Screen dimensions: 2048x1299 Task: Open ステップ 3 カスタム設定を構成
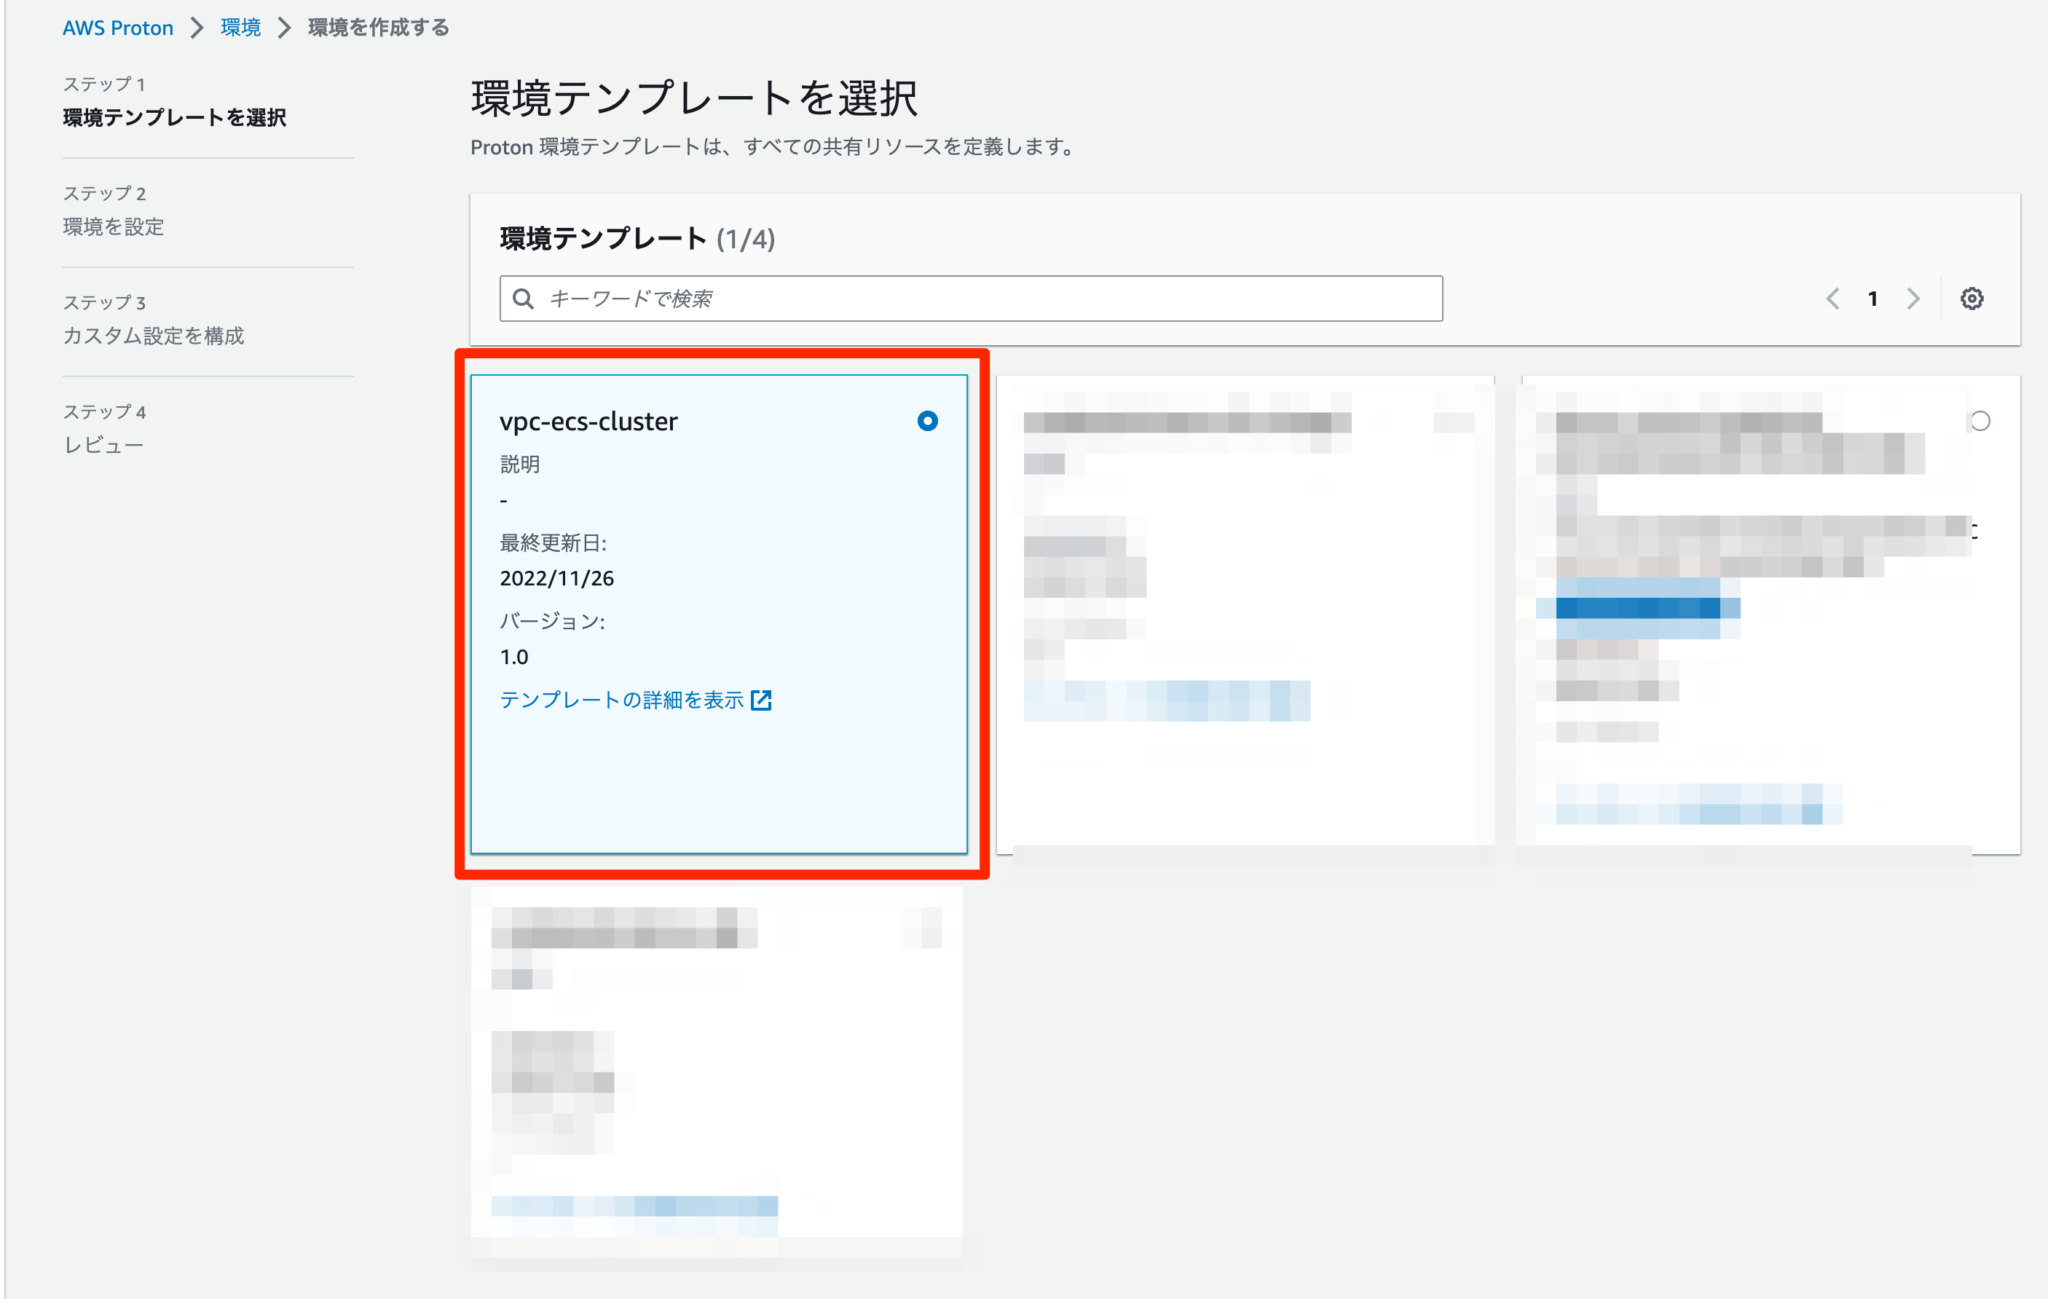click(x=152, y=336)
